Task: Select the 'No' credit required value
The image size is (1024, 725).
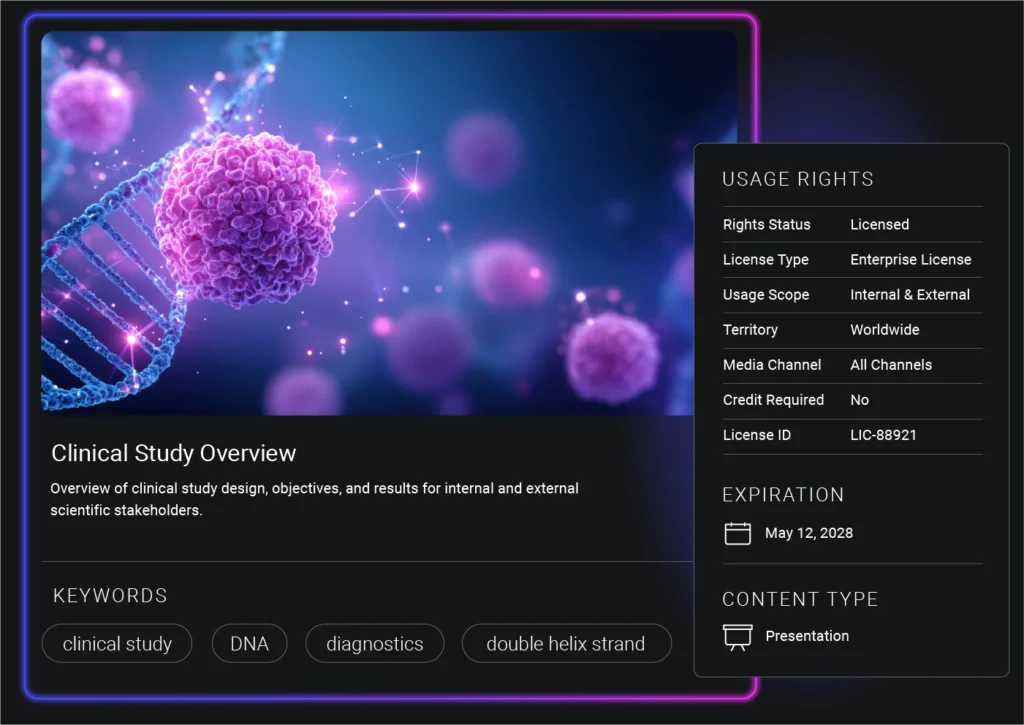Action: tap(859, 400)
